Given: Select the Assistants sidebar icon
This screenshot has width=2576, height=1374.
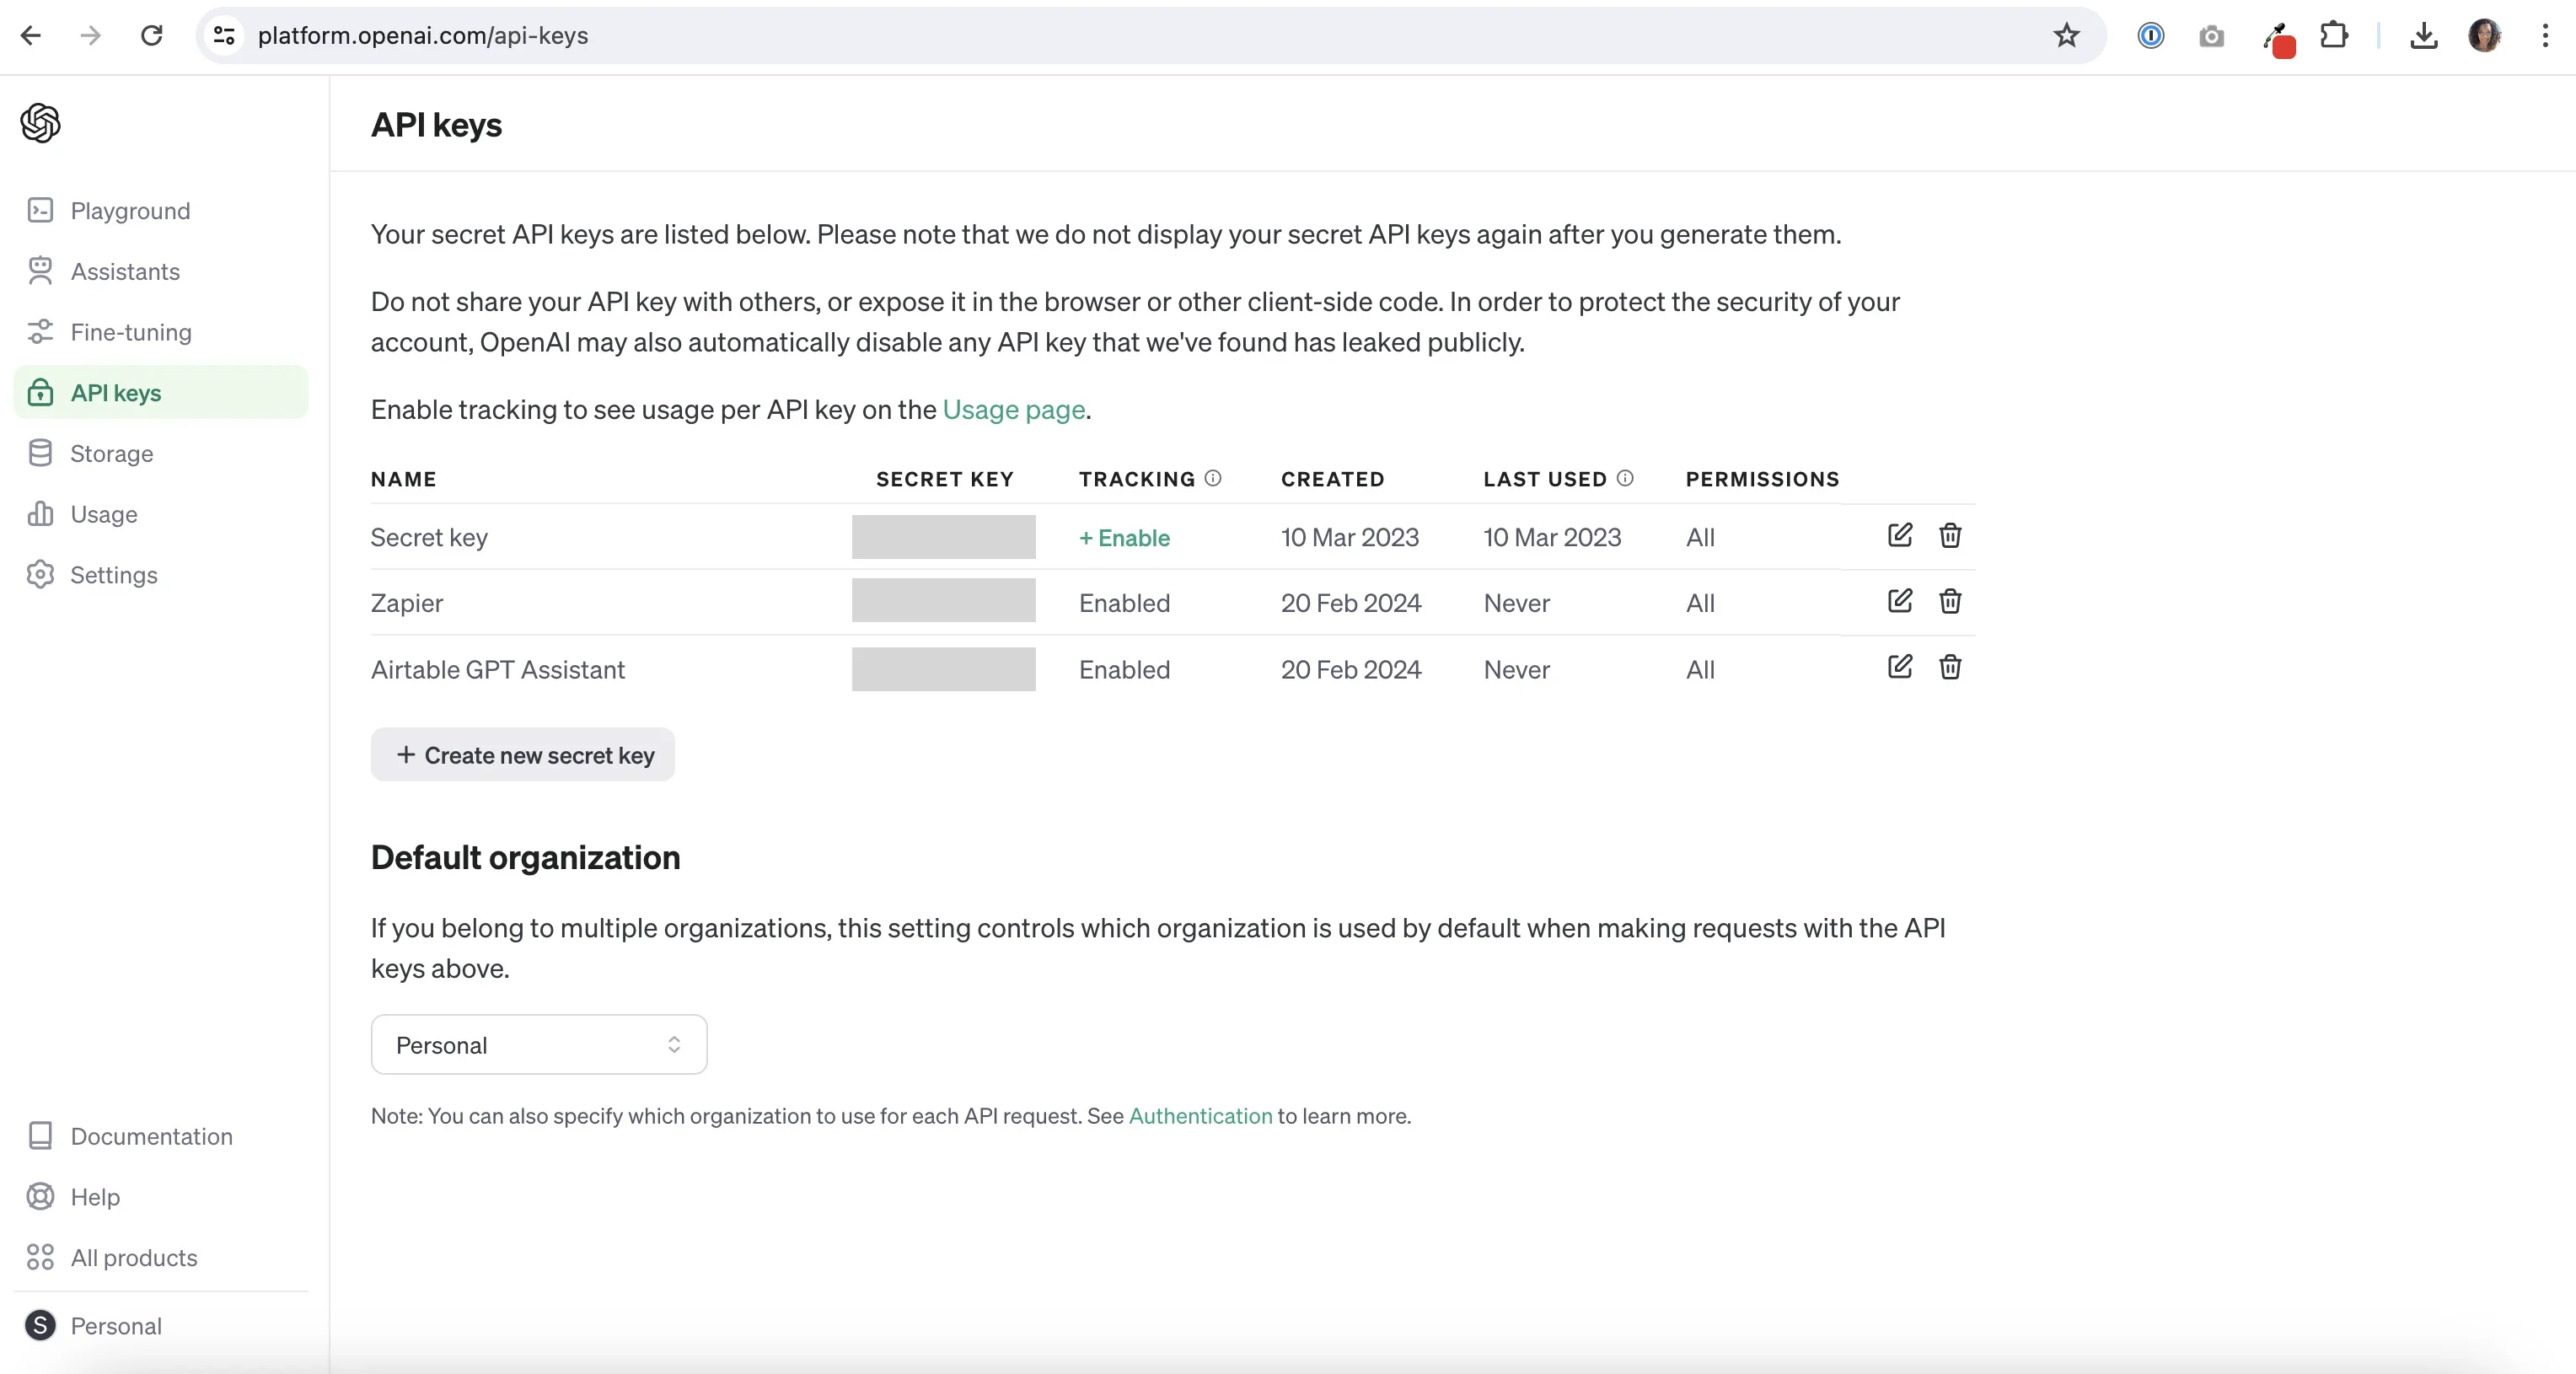Looking at the screenshot, I should click(39, 271).
